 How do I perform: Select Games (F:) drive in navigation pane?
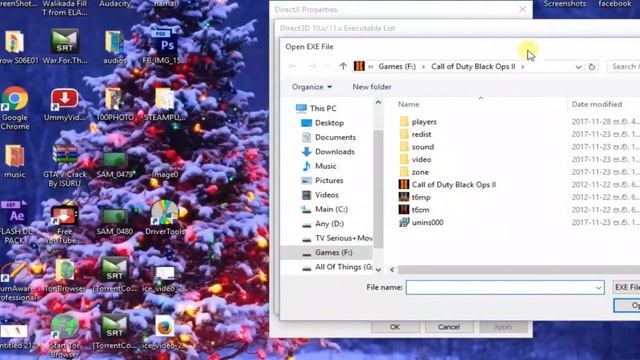tap(327, 253)
